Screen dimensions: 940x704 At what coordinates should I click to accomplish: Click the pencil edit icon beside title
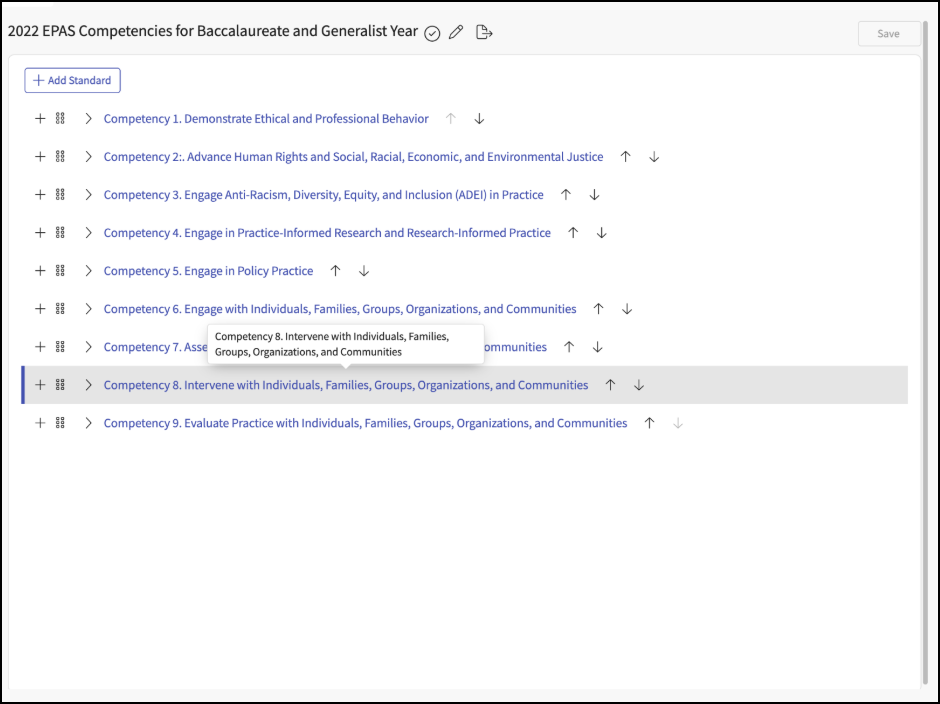tap(456, 32)
